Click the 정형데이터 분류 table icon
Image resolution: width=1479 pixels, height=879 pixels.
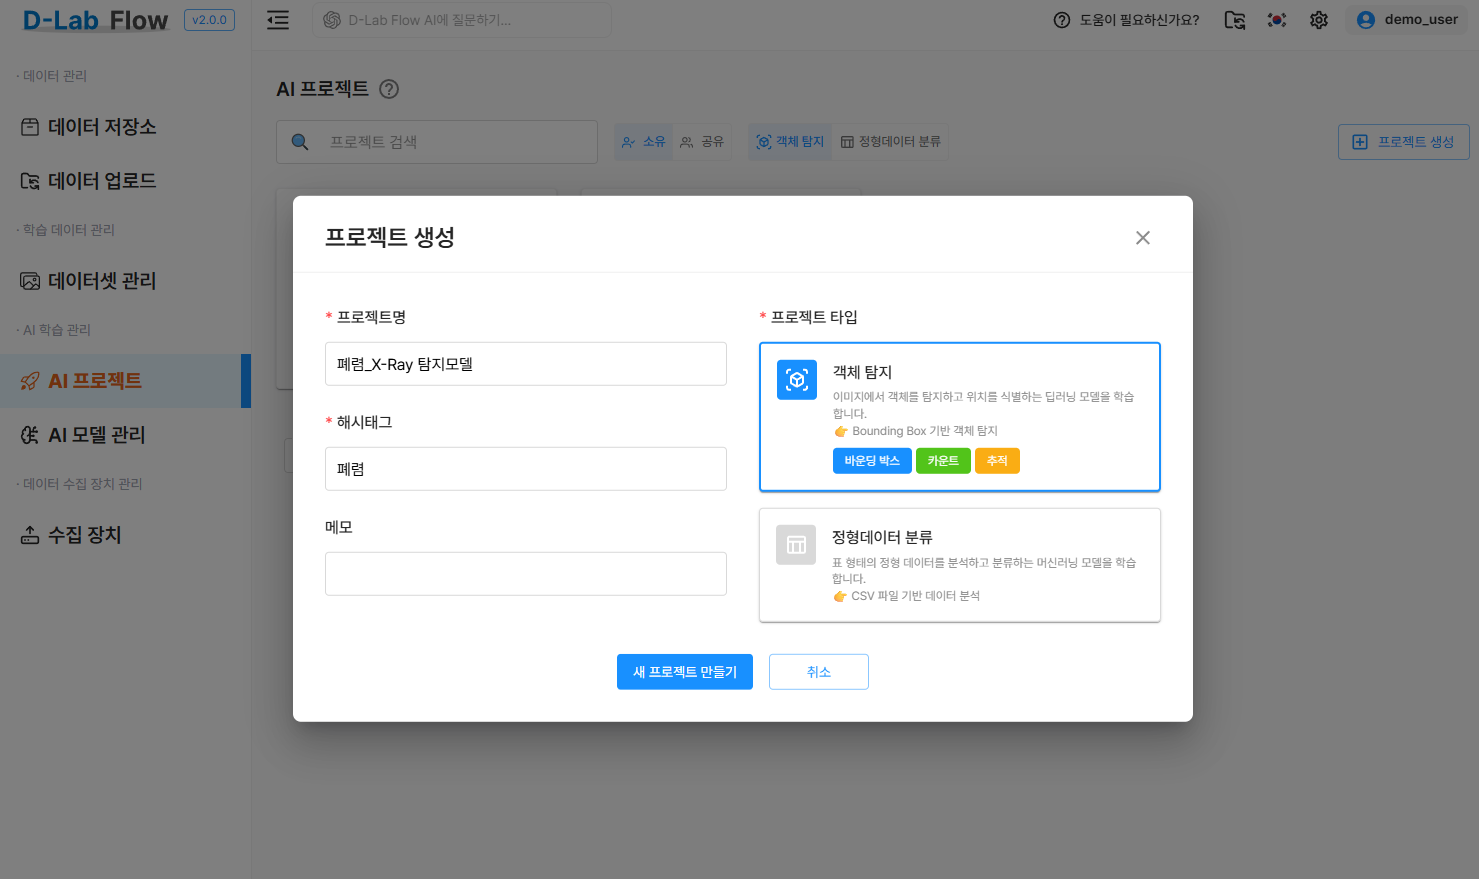pyautogui.click(x=796, y=545)
